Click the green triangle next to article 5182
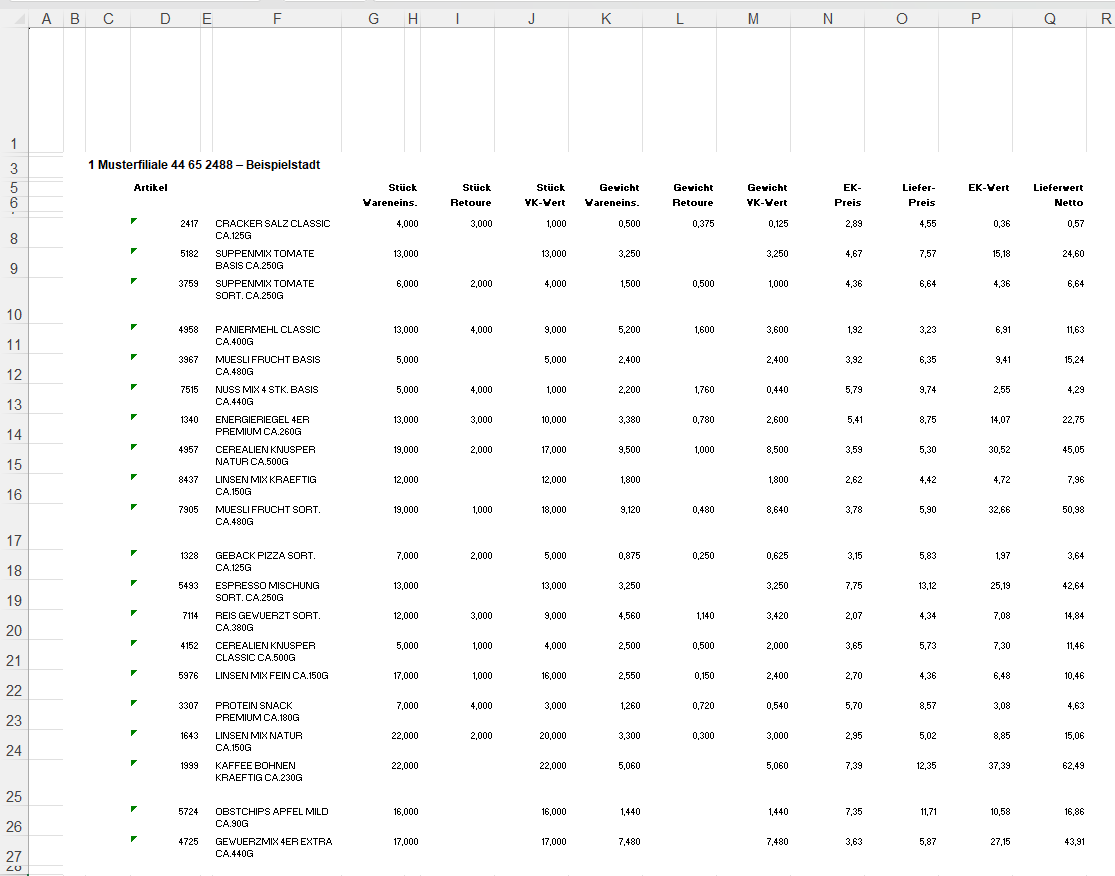1115x876 pixels. point(134,251)
